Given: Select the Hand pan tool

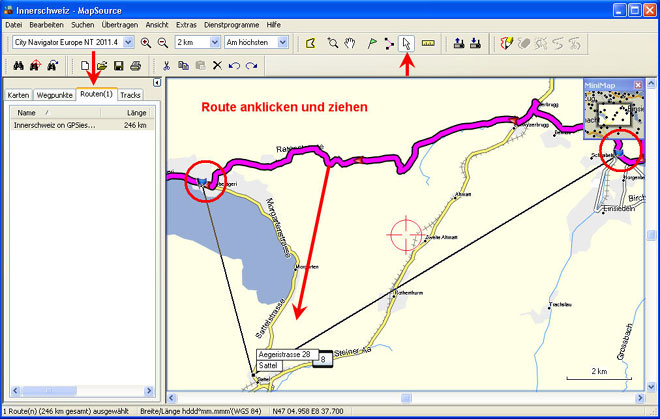Looking at the screenshot, I should 350,43.
